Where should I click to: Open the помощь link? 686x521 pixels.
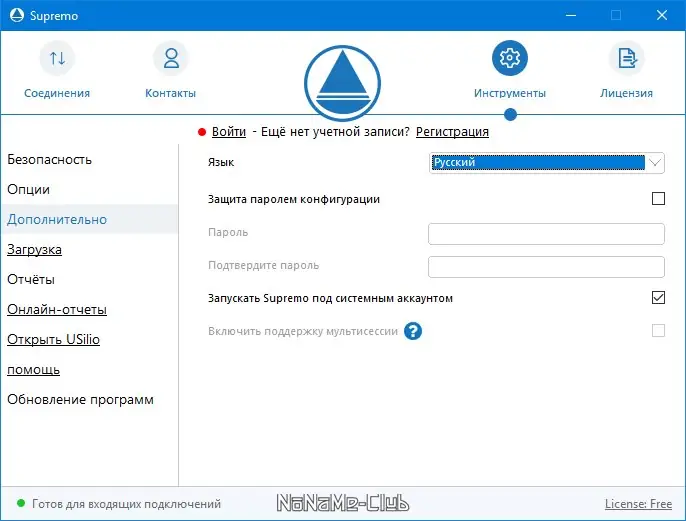point(34,370)
